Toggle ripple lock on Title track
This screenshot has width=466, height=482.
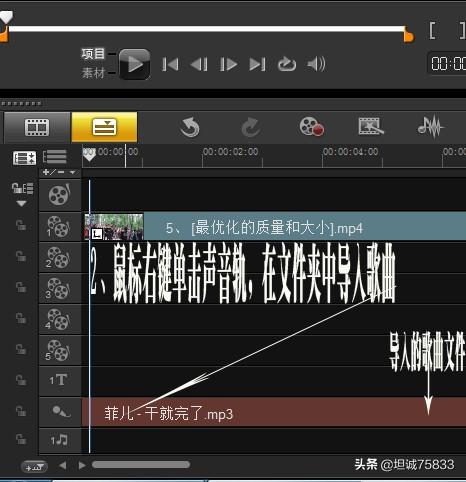(x=21, y=380)
